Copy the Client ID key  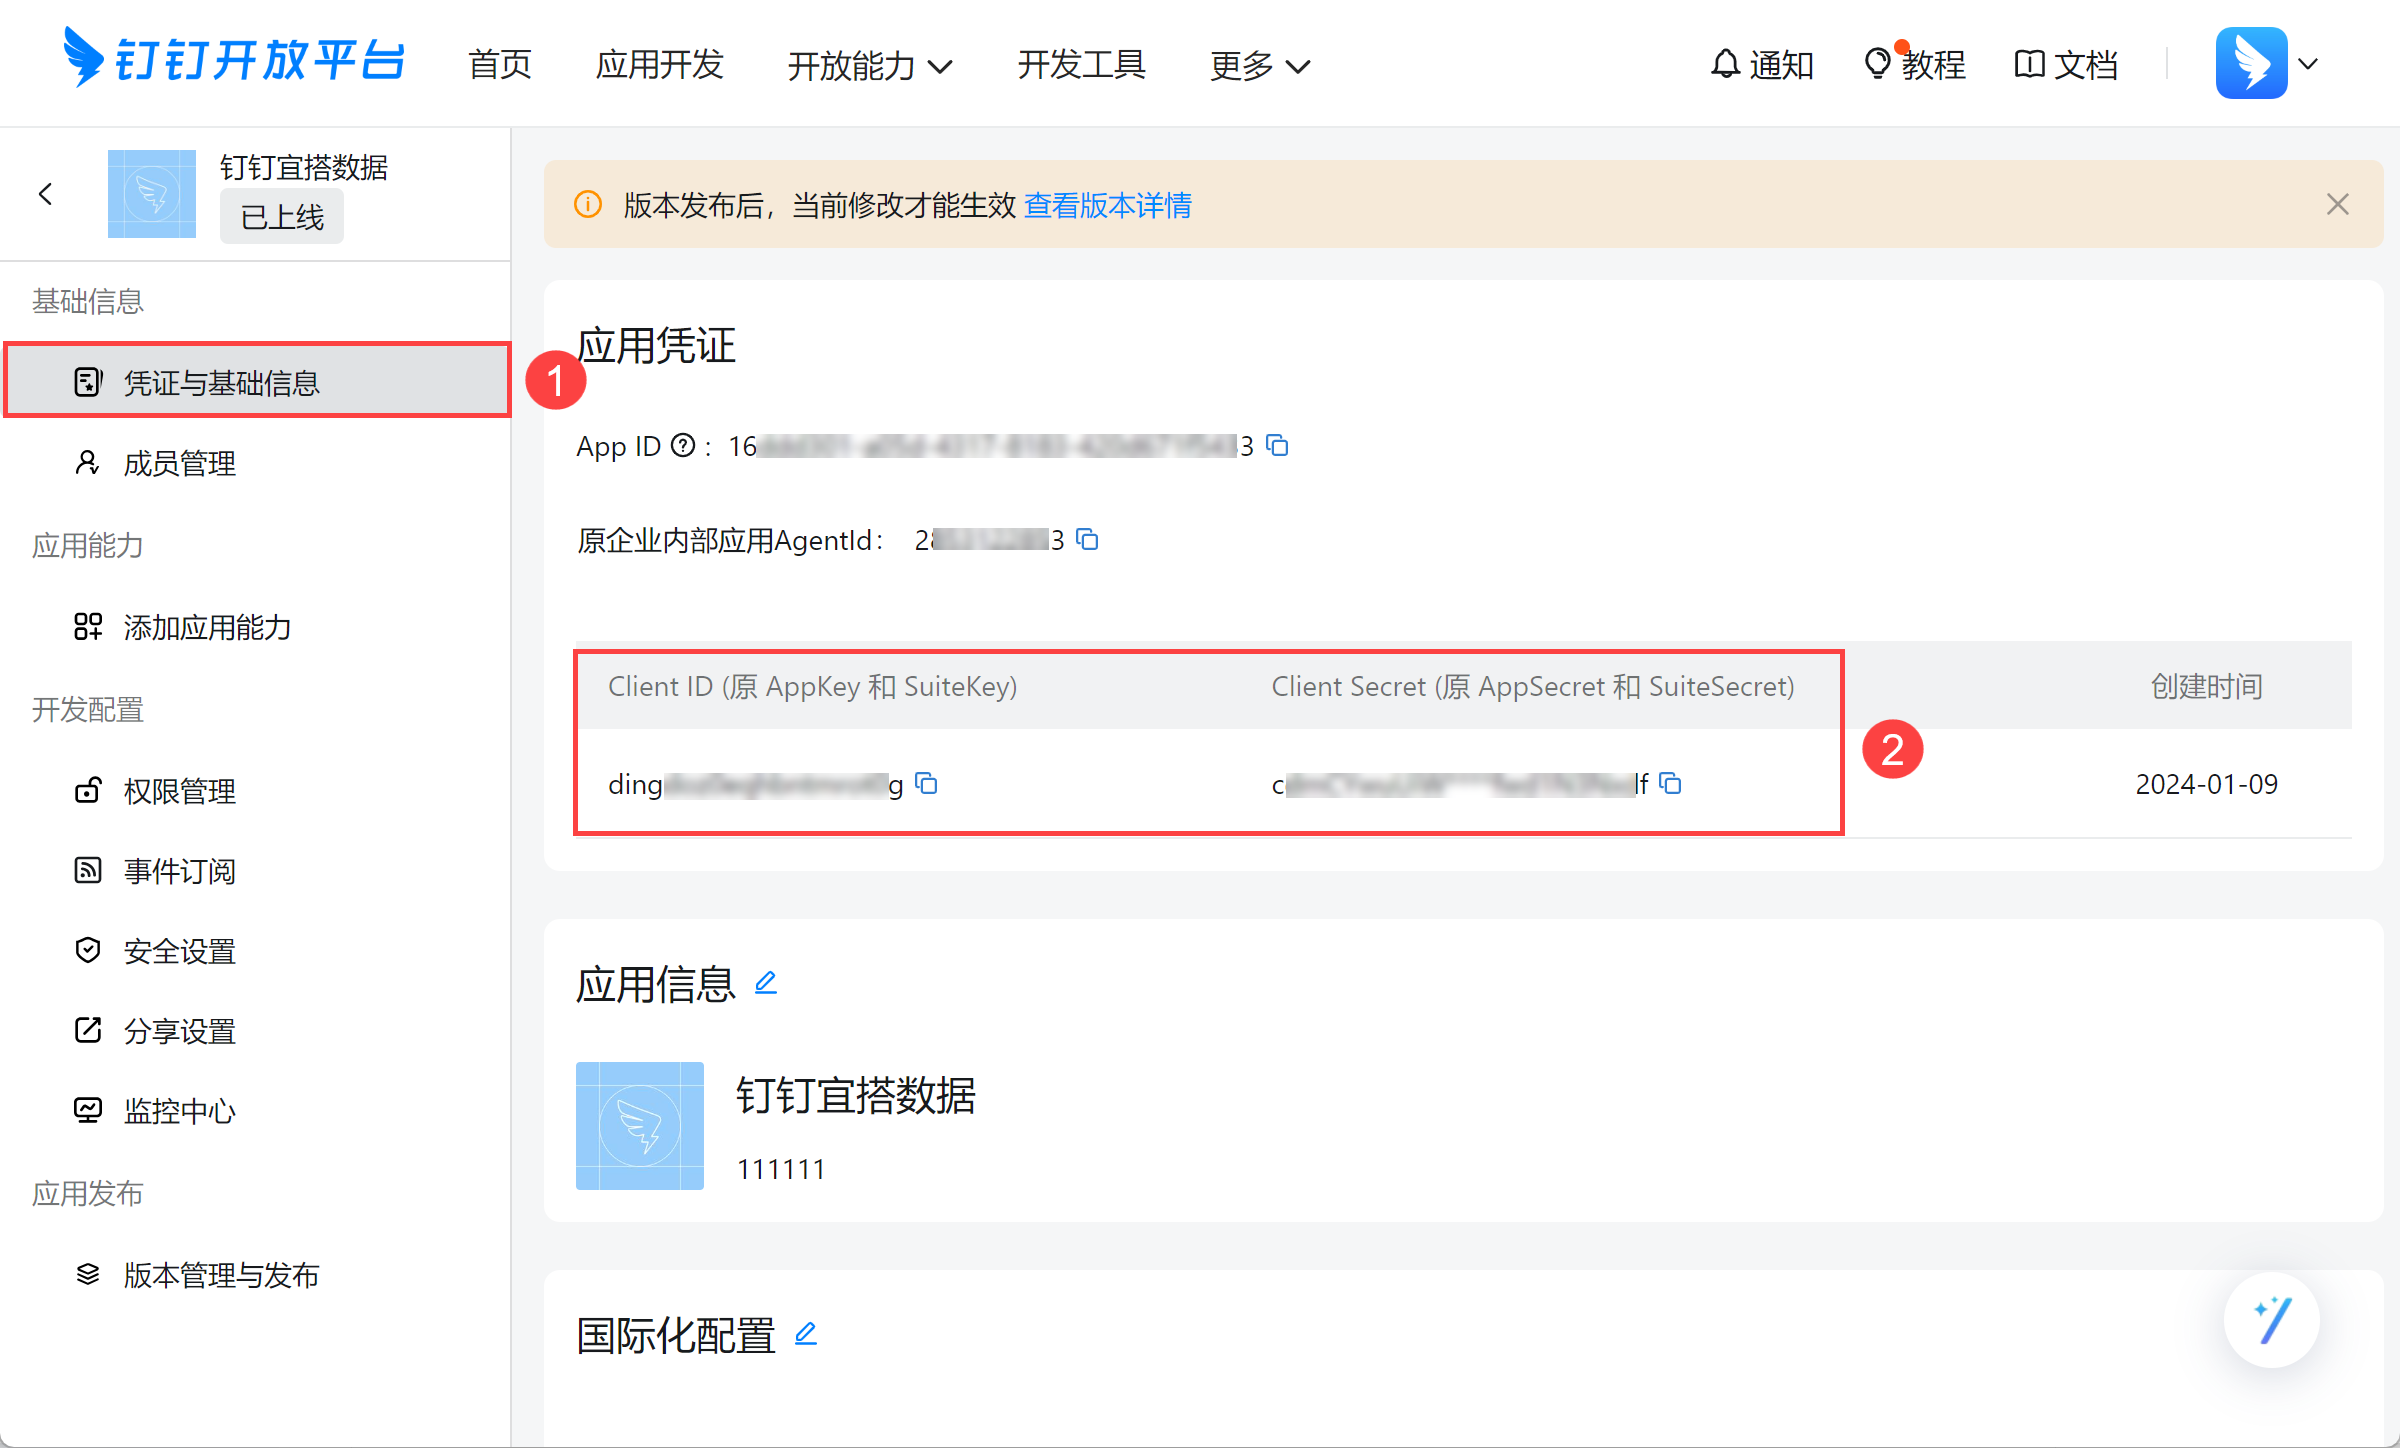click(x=927, y=783)
